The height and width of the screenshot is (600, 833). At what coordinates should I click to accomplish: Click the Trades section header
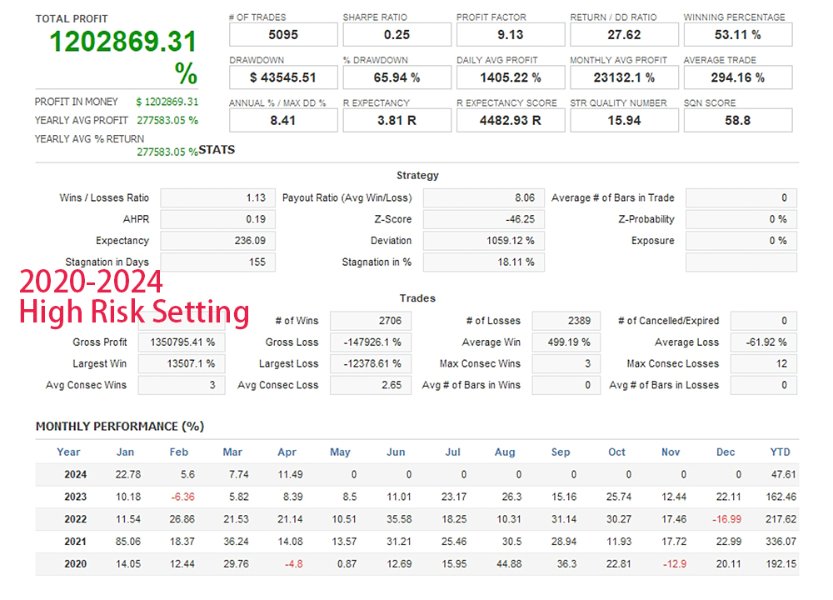(x=417, y=297)
